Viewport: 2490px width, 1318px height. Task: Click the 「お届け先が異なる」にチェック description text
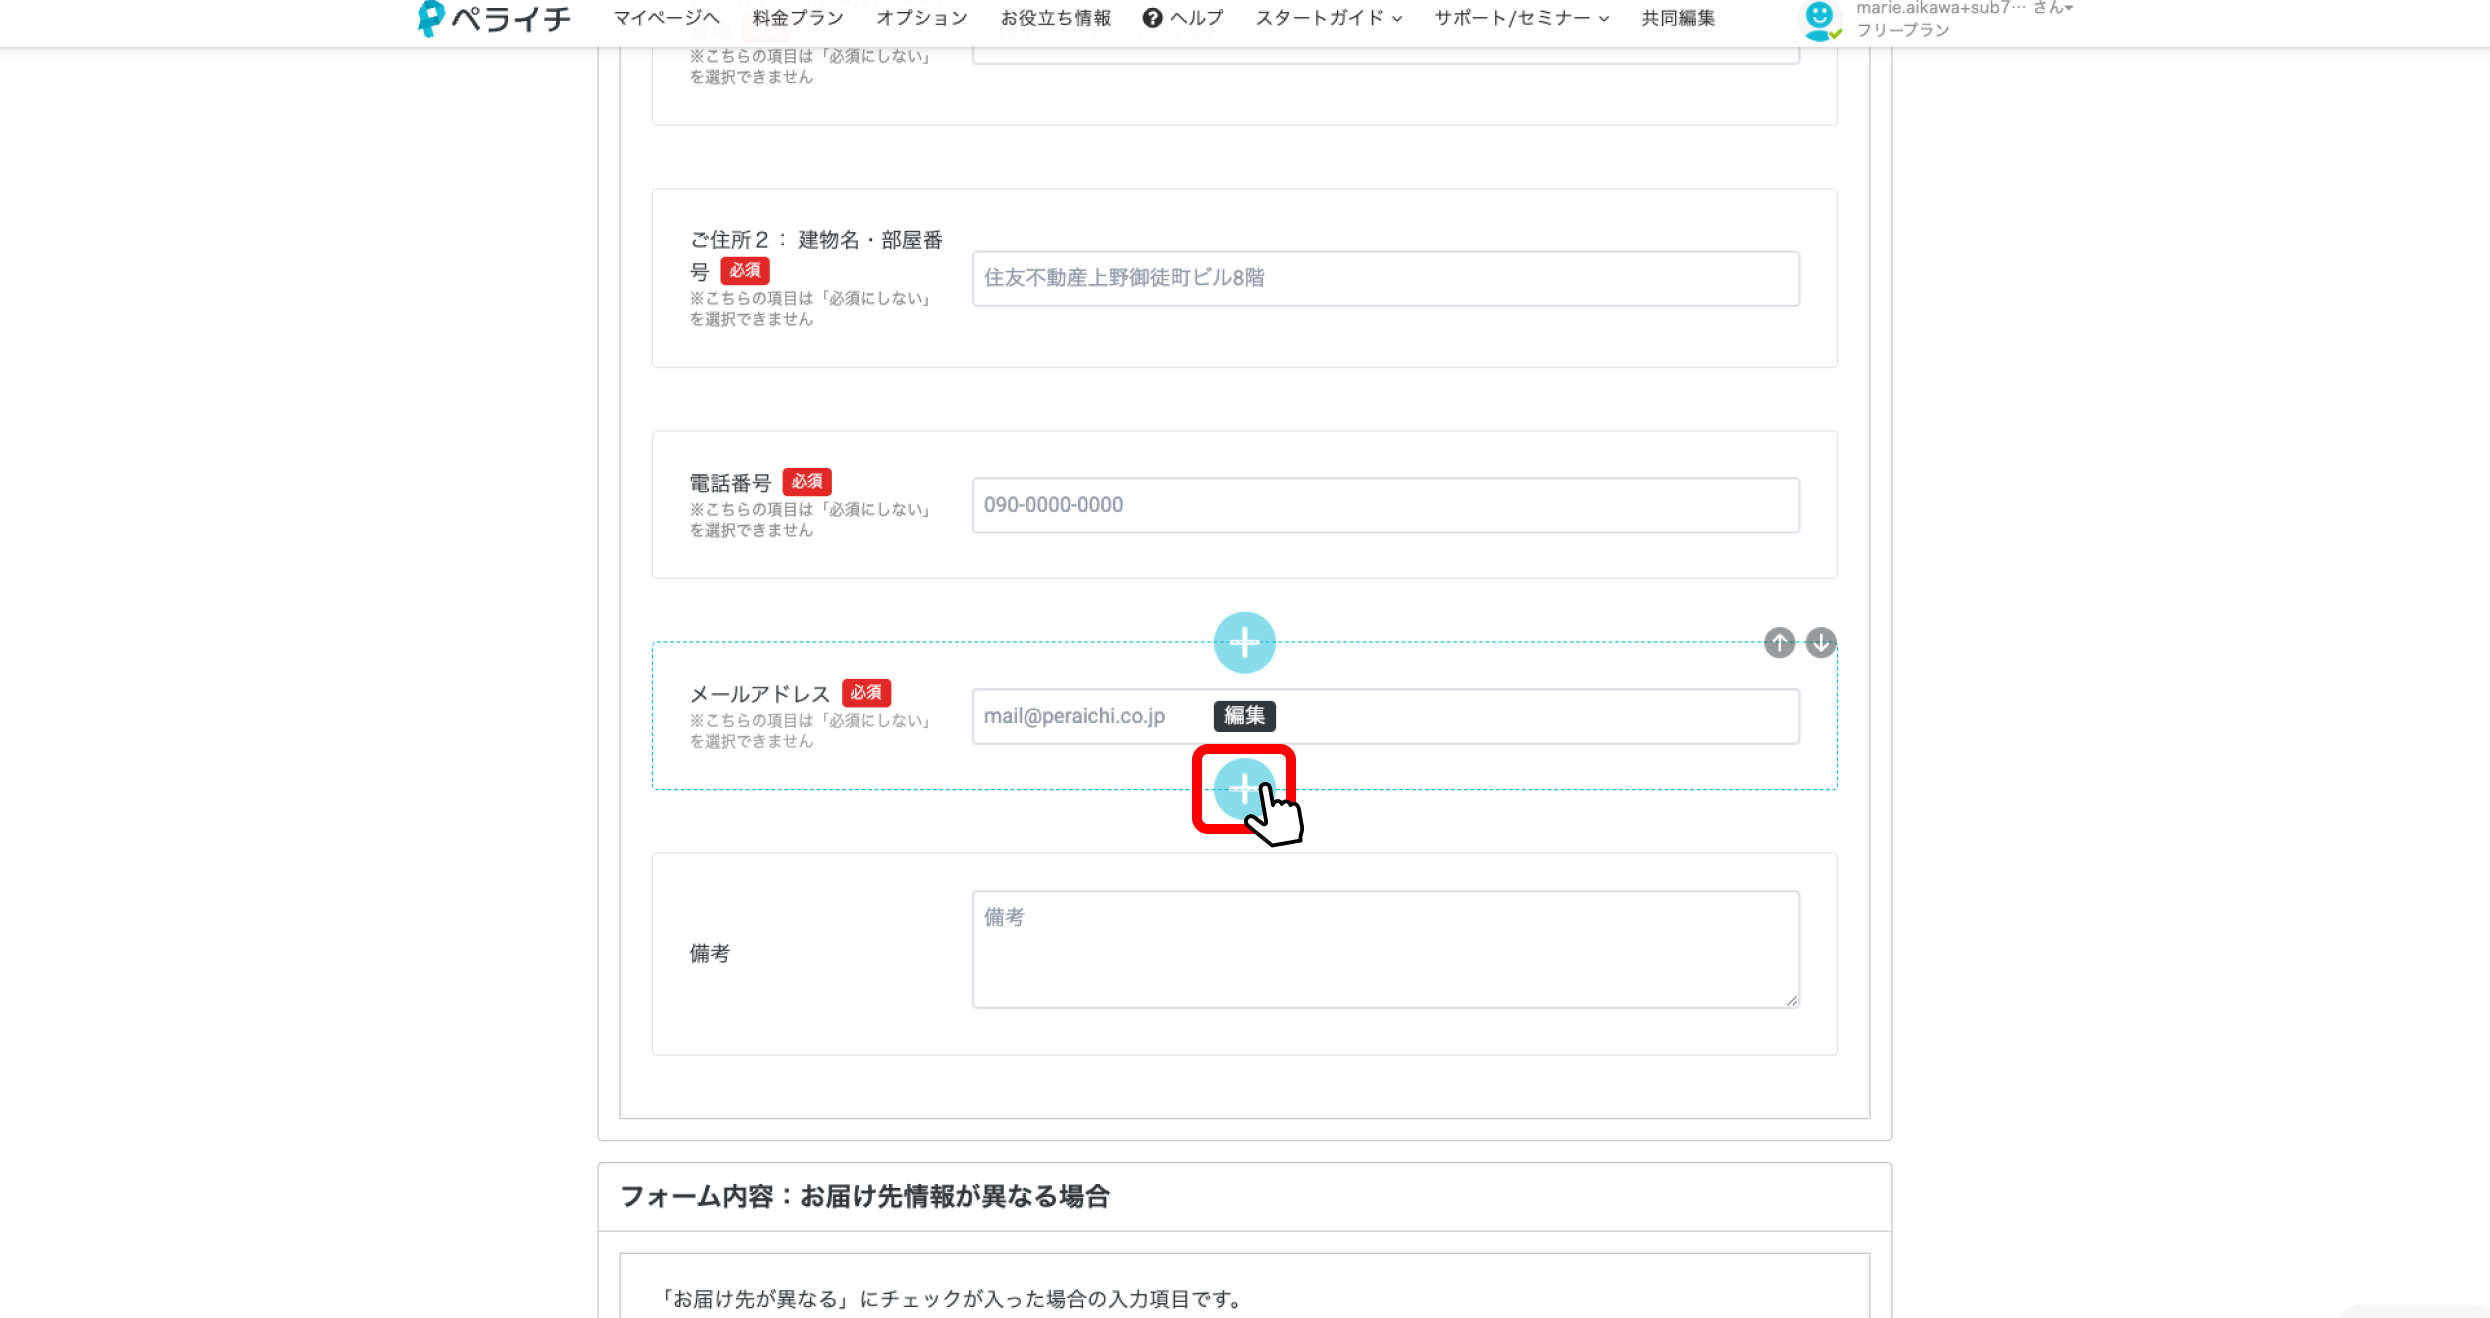[952, 1299]
